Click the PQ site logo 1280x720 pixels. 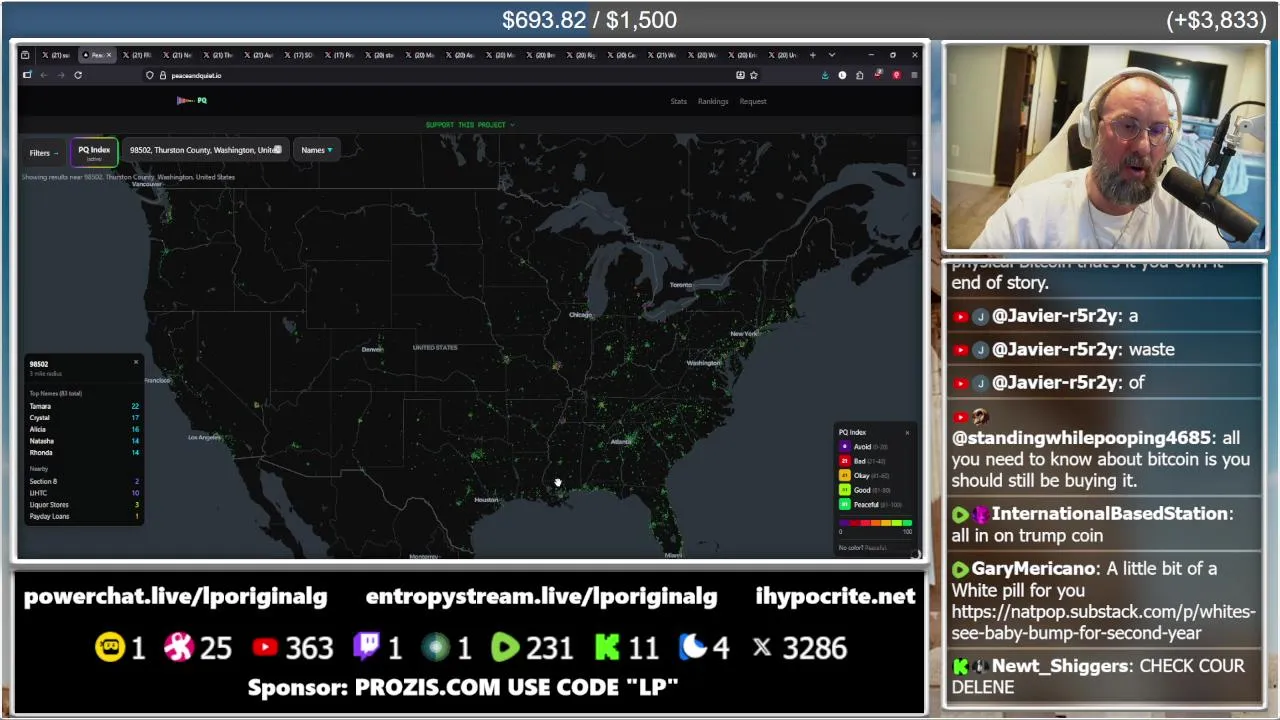tap(192, 100)
